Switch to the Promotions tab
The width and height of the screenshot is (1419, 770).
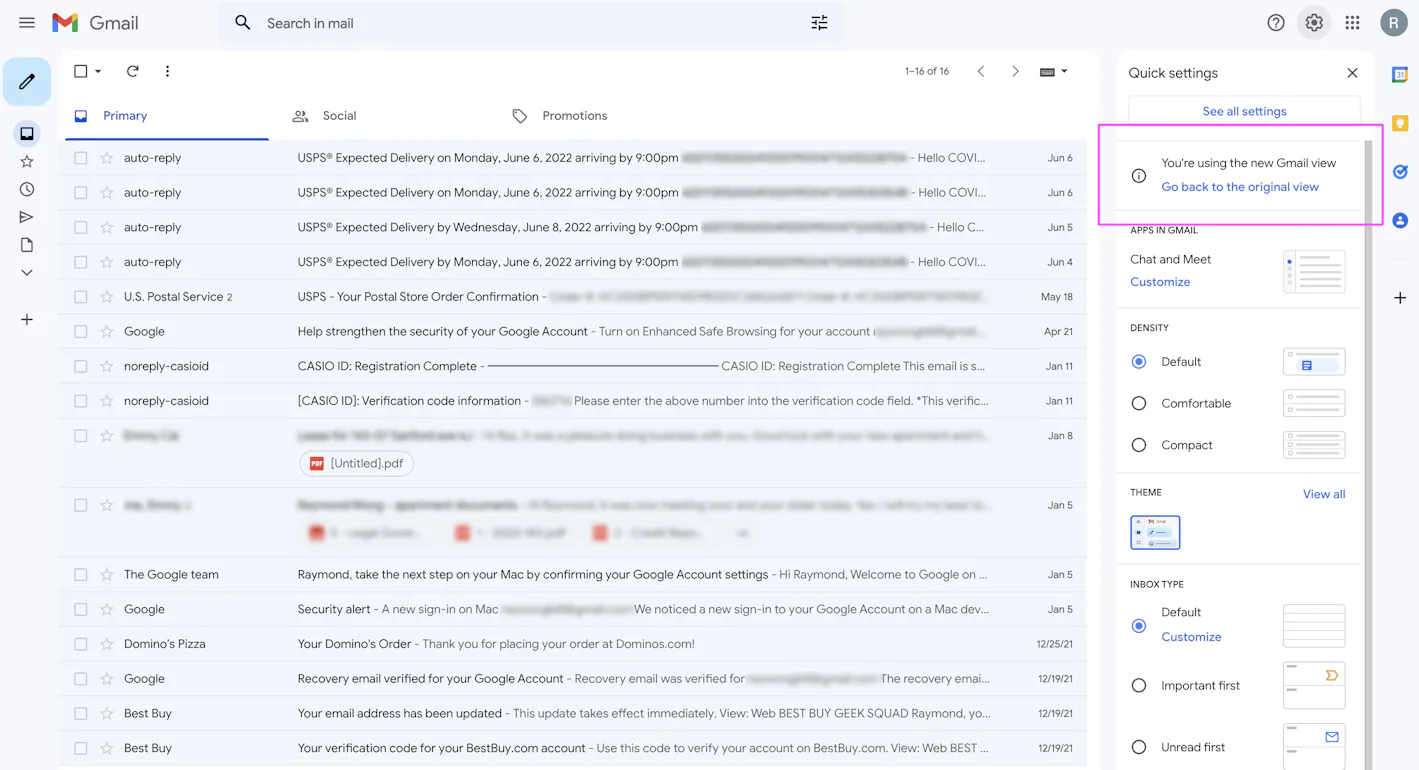pos(560,116)
